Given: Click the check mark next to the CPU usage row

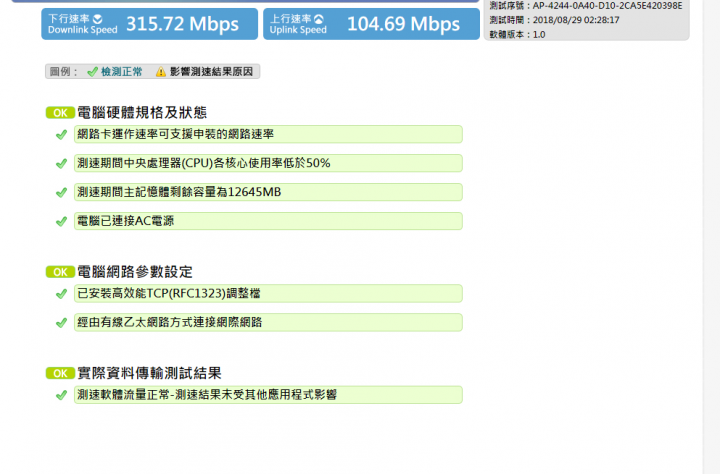Looking at the screenshot, I should point(62,164).
